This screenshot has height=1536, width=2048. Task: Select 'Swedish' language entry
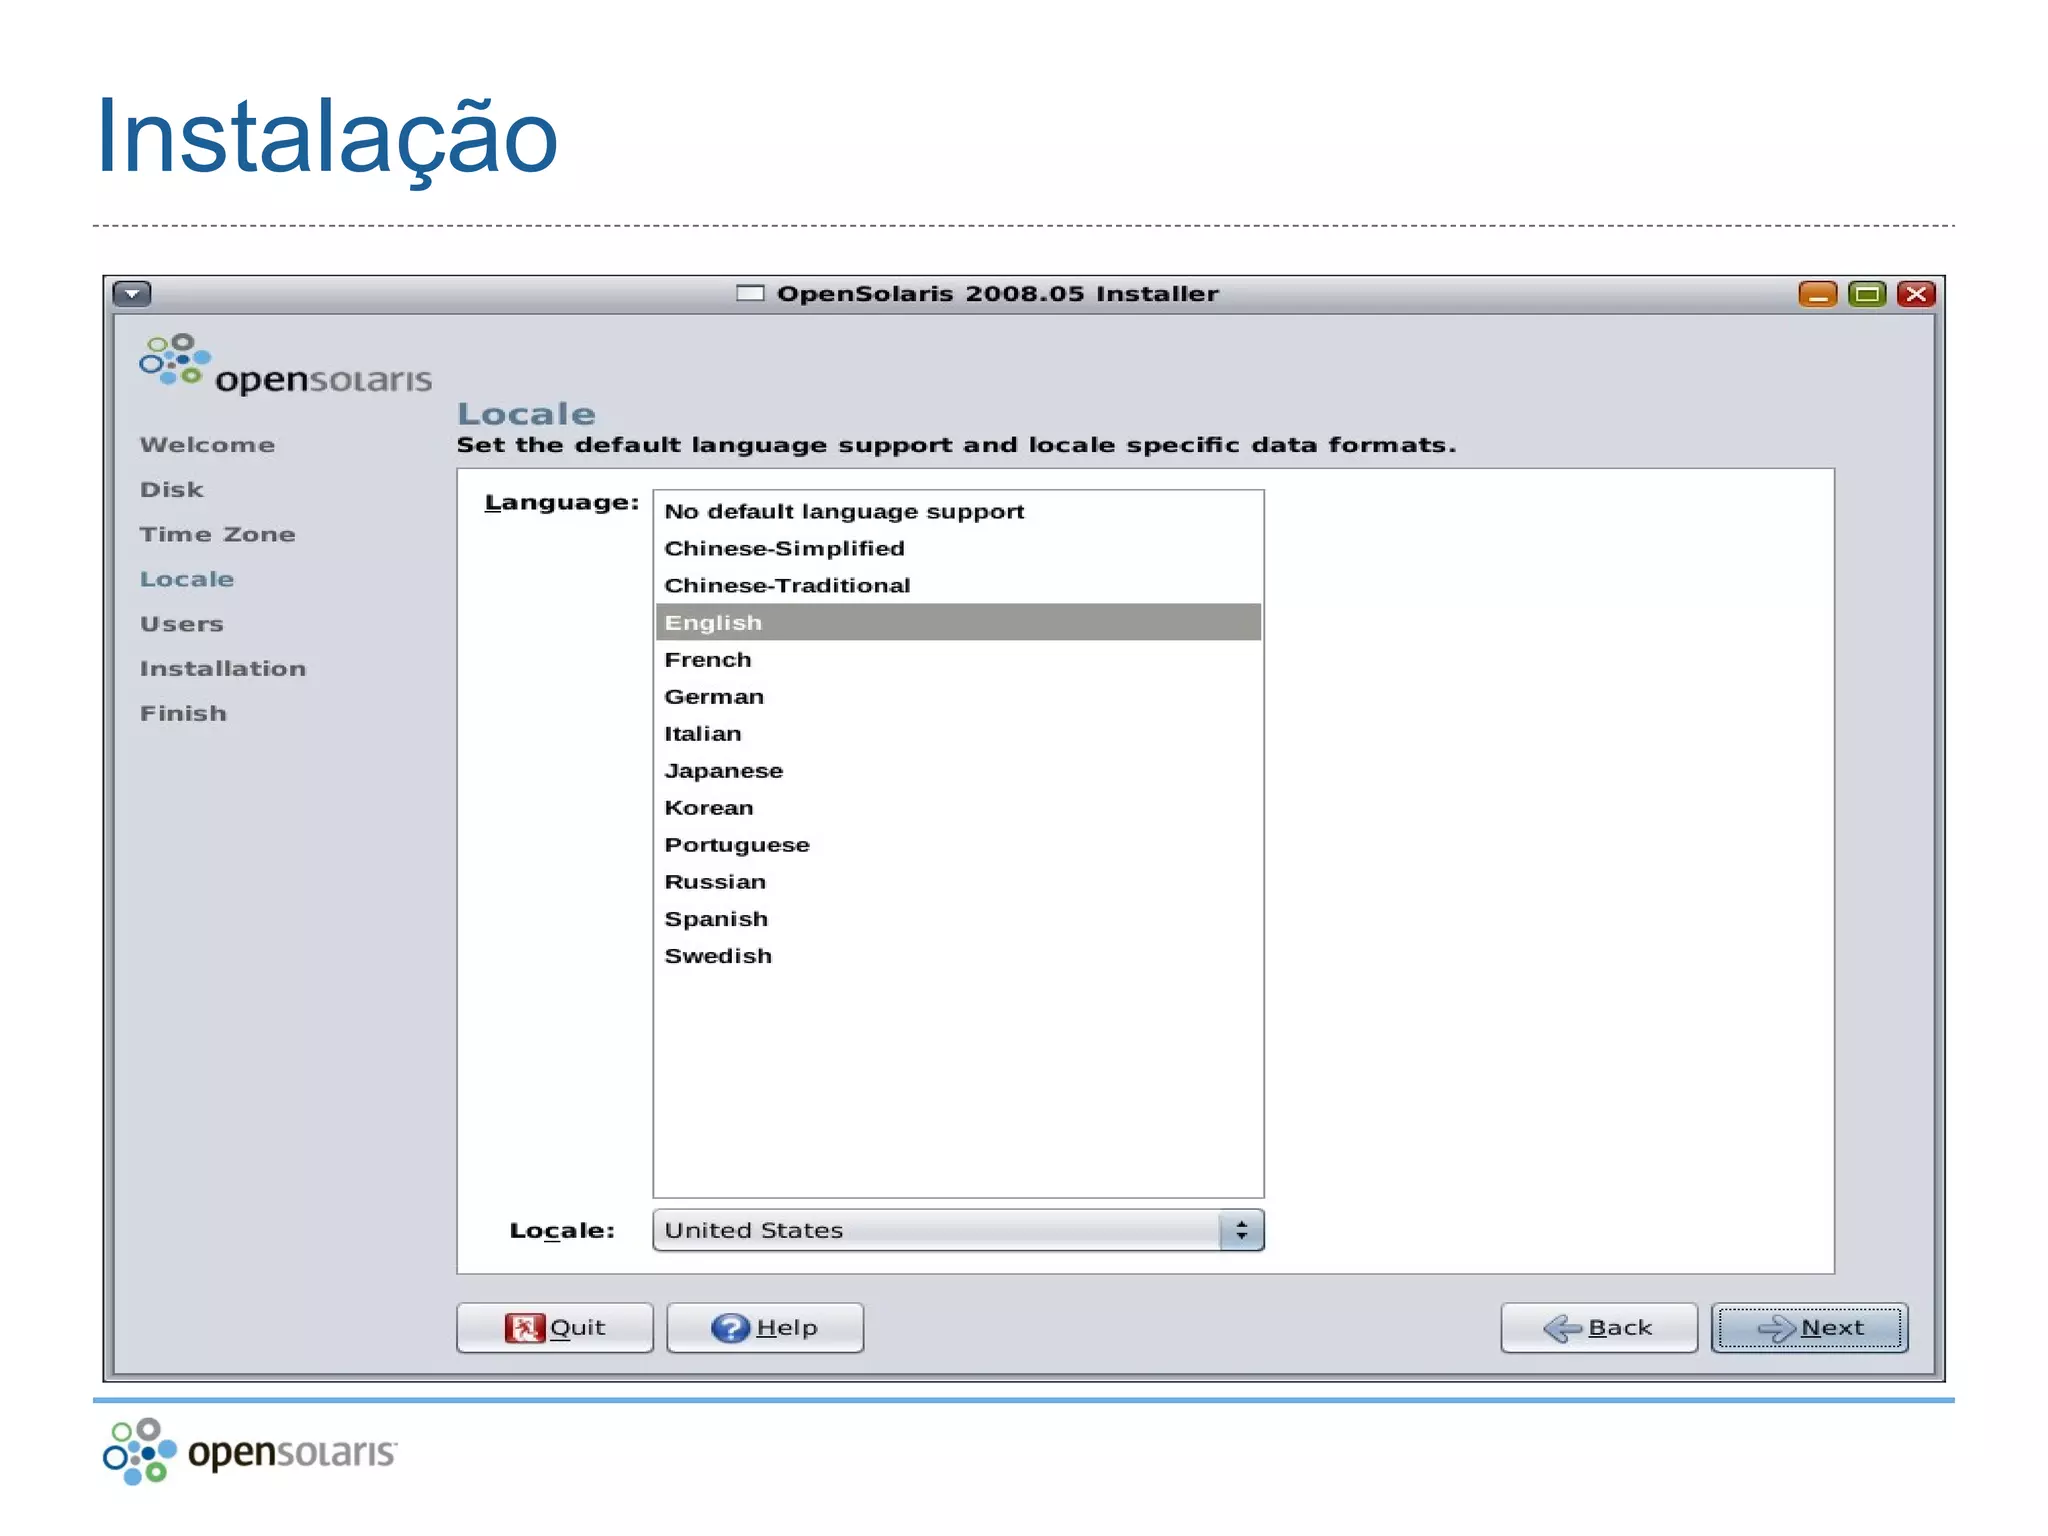(x=958, y=955)
